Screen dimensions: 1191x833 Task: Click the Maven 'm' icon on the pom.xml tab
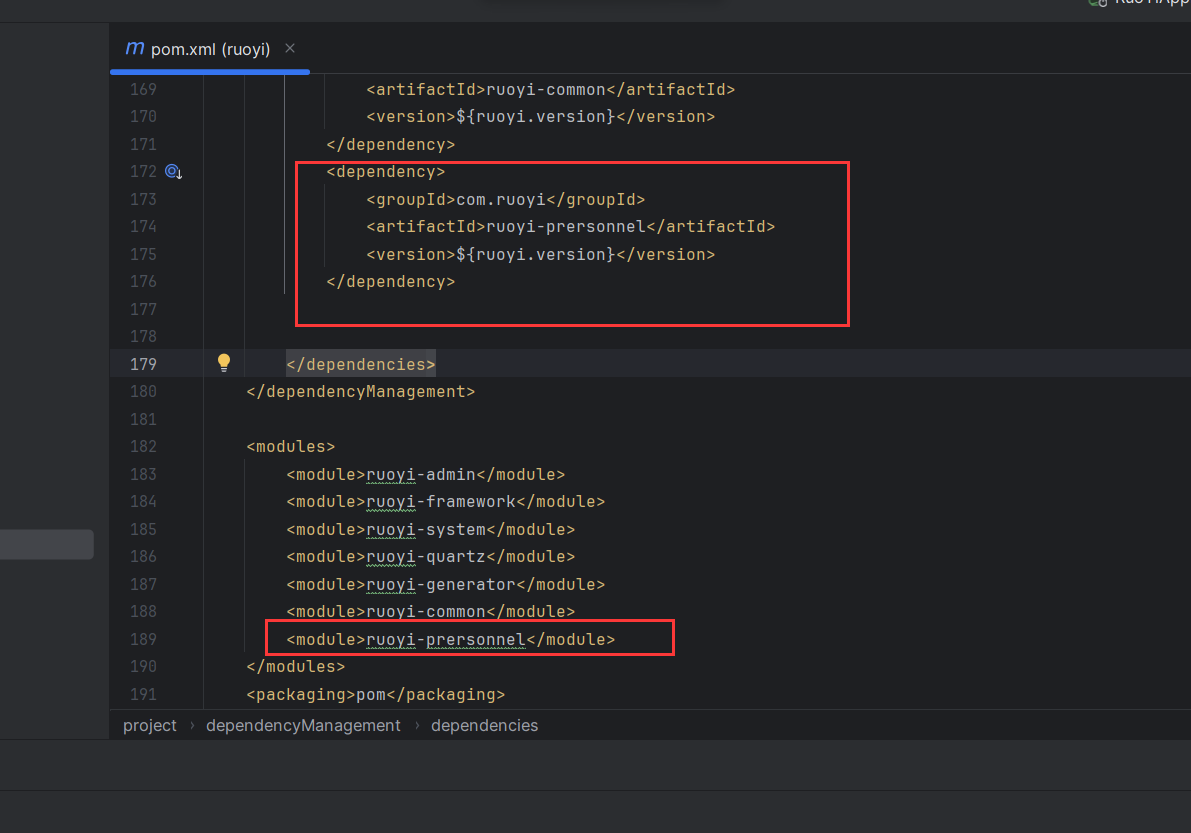click(134, 48)
